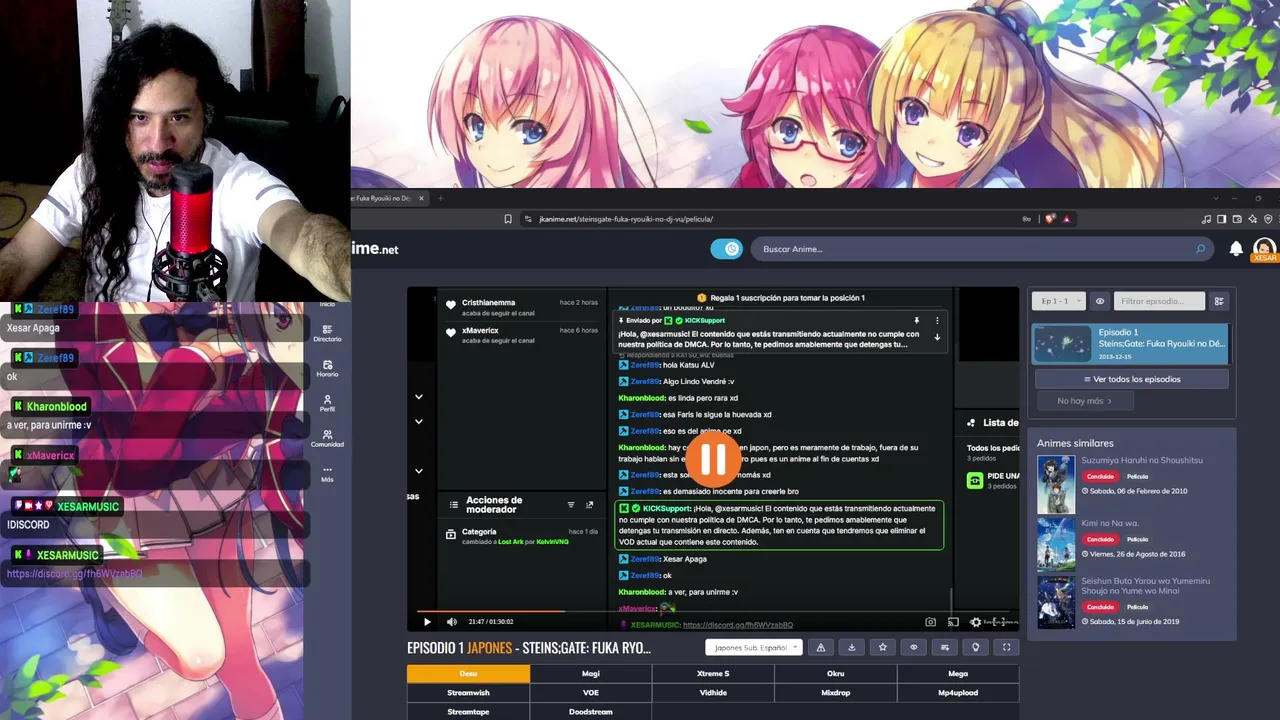Open Kimi no Na wa. link
Screen dimensions: 1280x720
pyautogui.click(x=1110, y=523)
